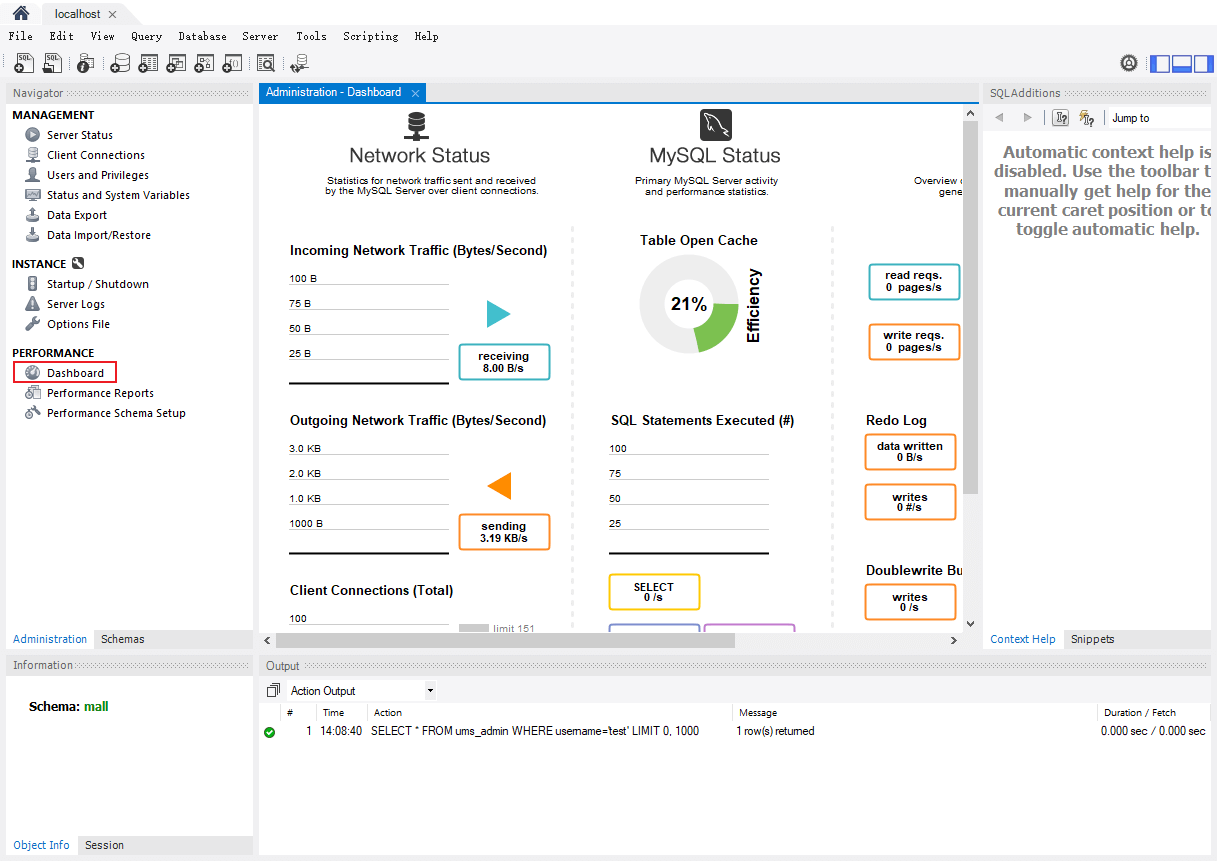
Task: Open the object inspector toolbar icon
Action: [85, 63]
